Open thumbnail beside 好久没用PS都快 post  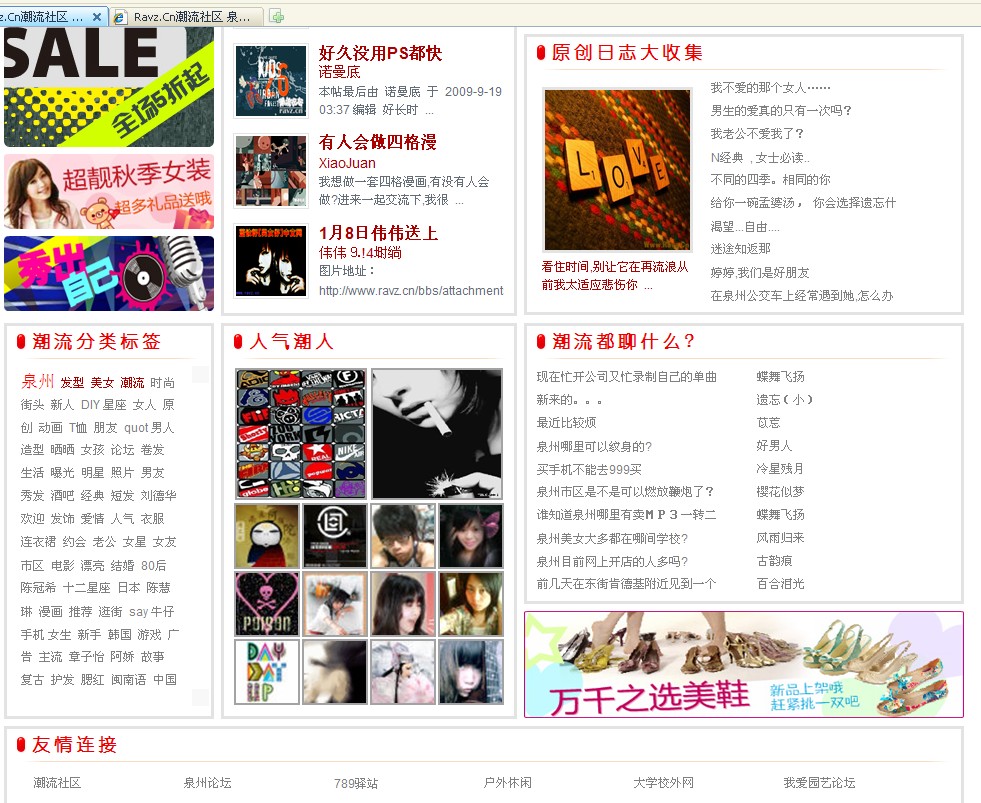(271, 81)
